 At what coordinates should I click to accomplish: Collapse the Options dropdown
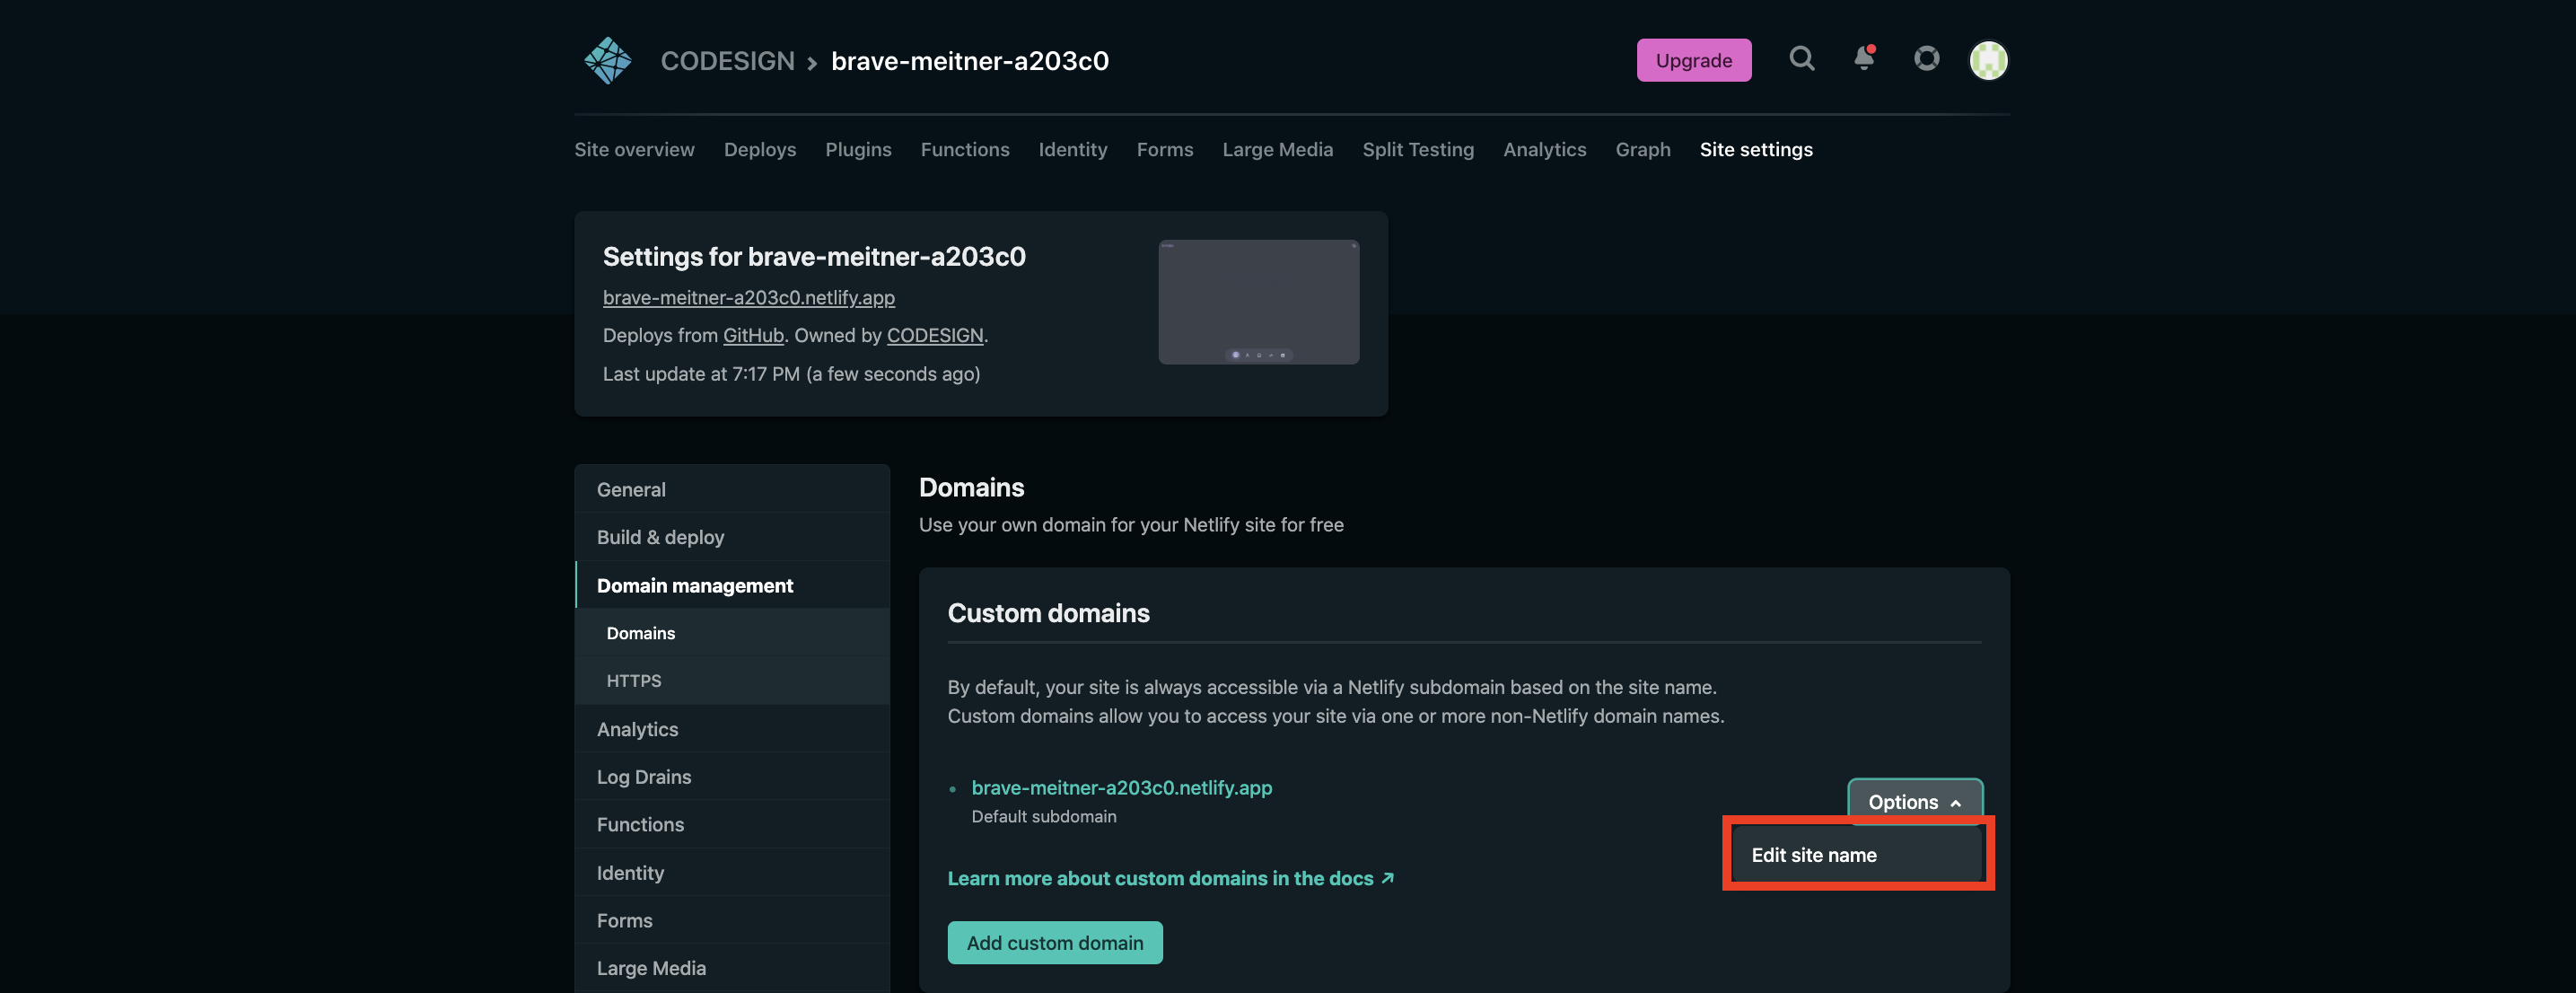click(1914, 802)
